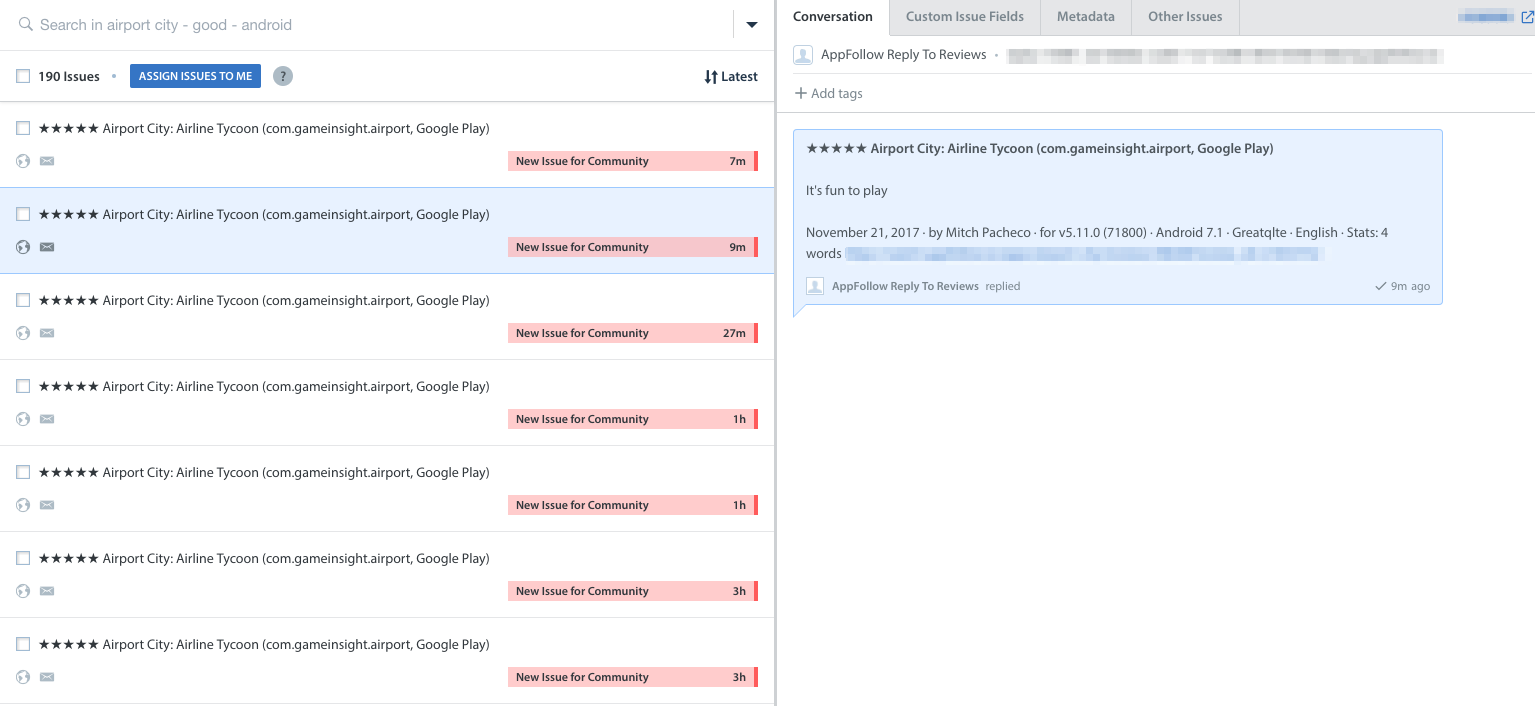Check the box for the 7m issue
1535x706 pixels.
(23, 128)
